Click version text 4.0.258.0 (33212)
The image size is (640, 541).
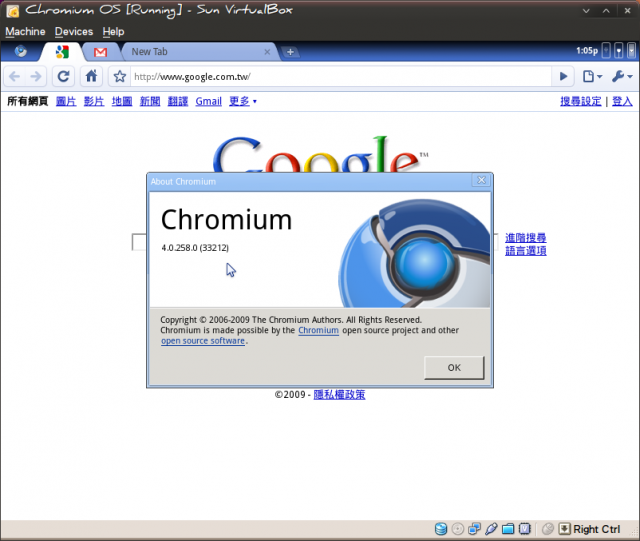[x=195, y=248]
